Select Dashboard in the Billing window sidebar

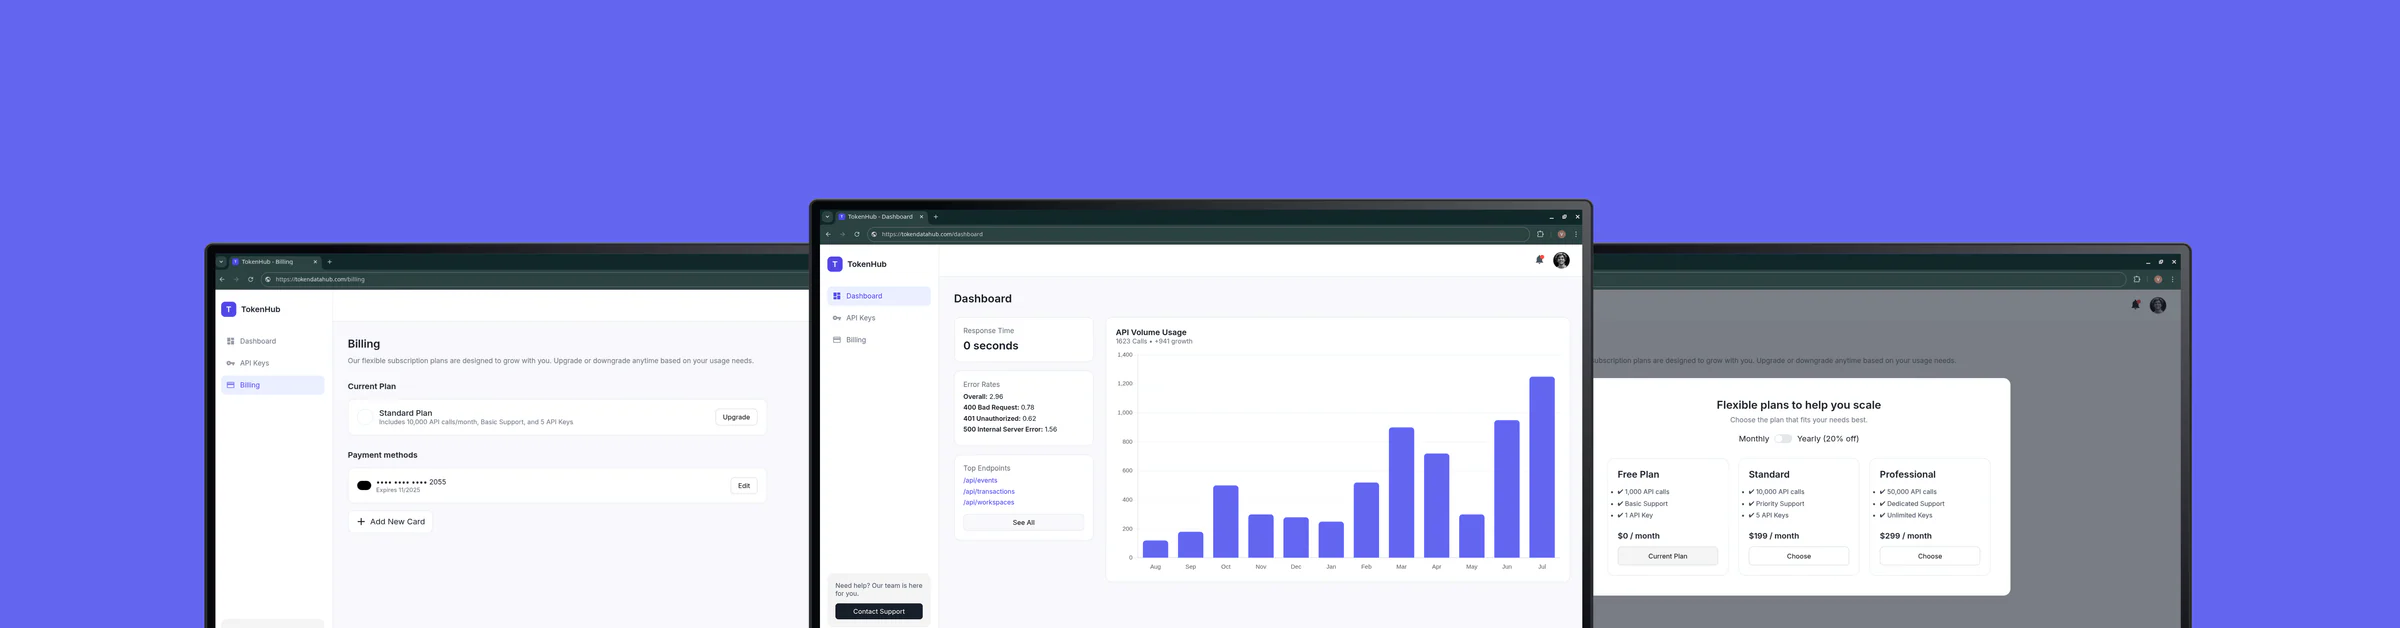click(273, 341)
